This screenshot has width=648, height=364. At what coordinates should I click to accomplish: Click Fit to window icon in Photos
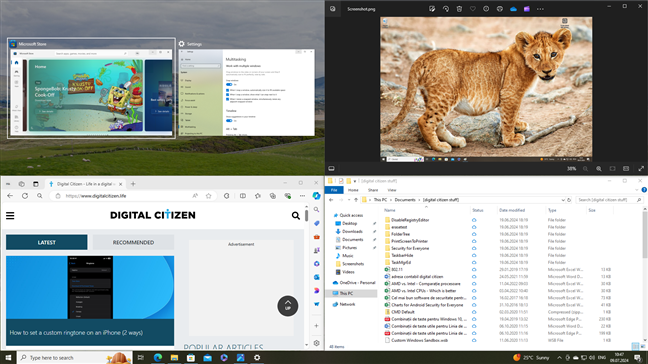[x=612, y=169]
